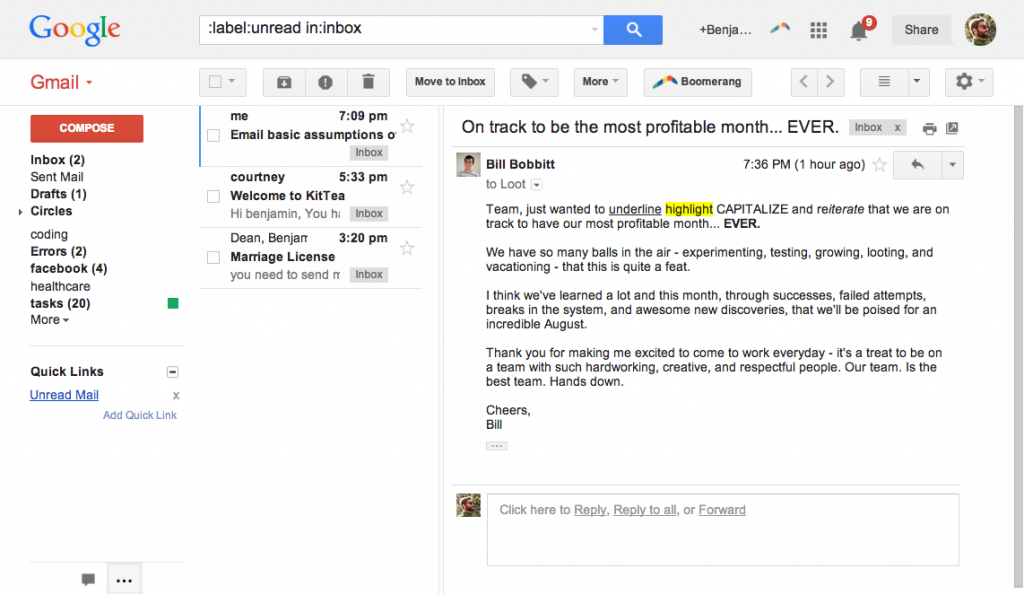Screen dimensions: 1024x594
Task: Go to newer message arrow
Action: click(804, 82)
